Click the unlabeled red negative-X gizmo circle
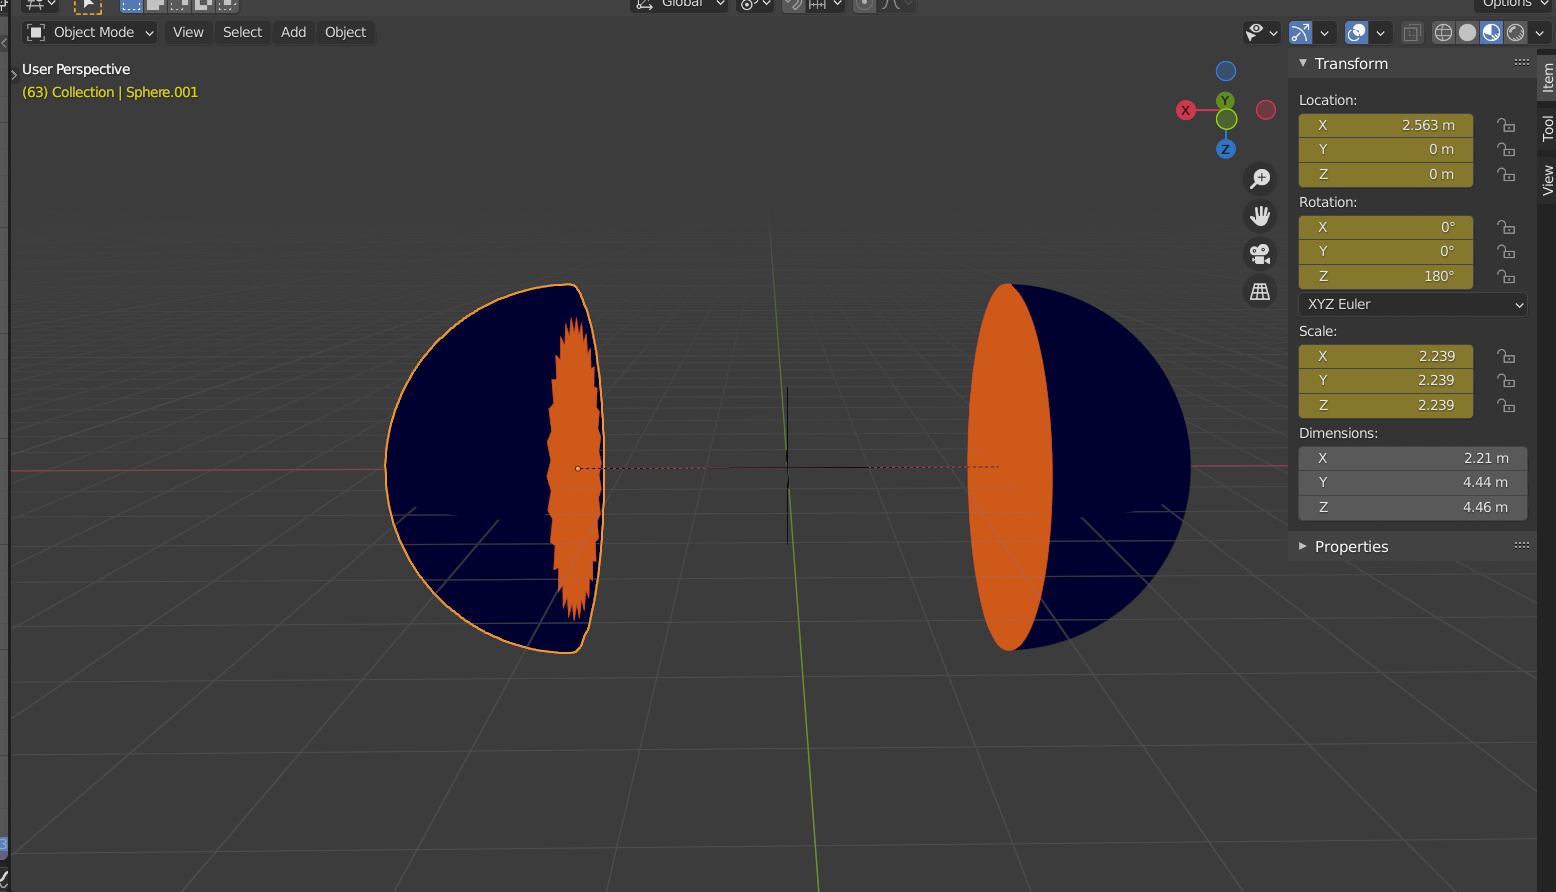 (x=1266, y=110)
